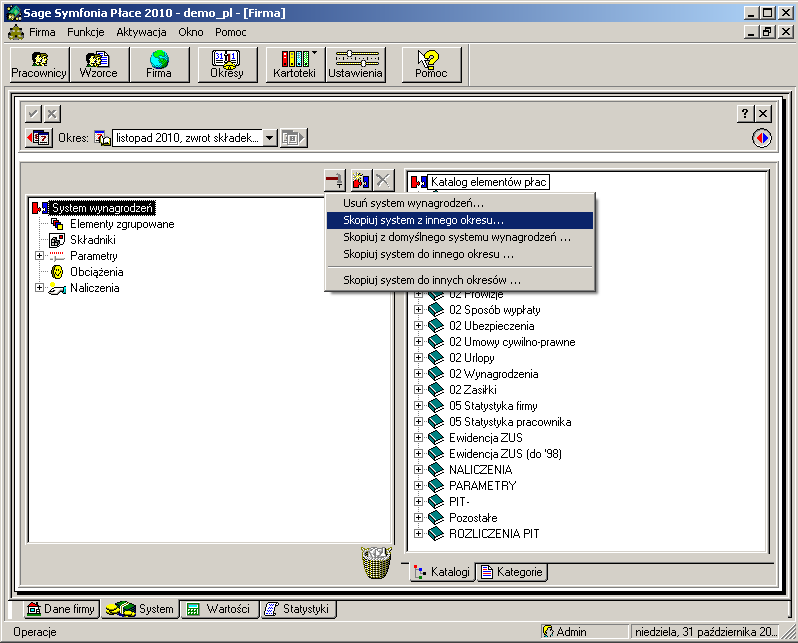Select Elementy zgrupowane tree item
This screenshot has width=798, height=643.
click(x=122, y=224)
